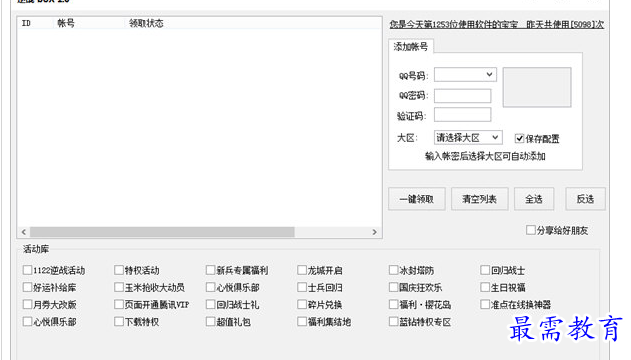
Task: Click the 领取状态 column header
Action: tap(146, 23)
